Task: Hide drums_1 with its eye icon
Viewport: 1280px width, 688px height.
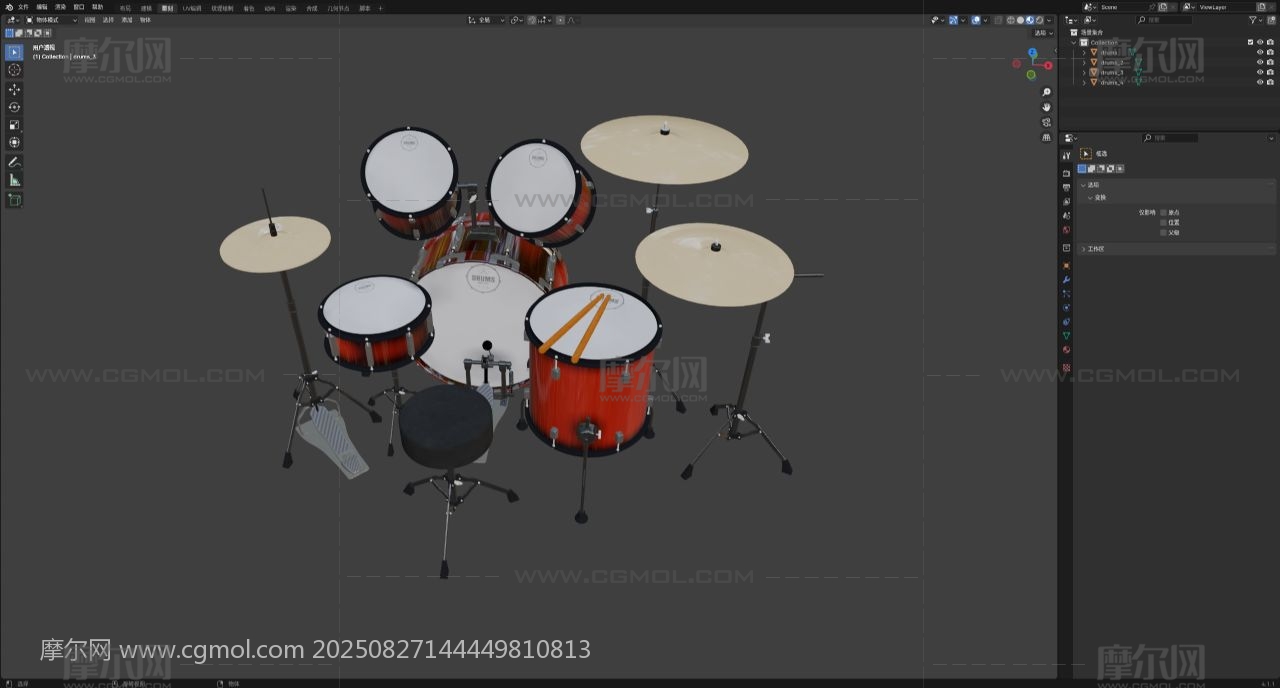Action: 1260,52
